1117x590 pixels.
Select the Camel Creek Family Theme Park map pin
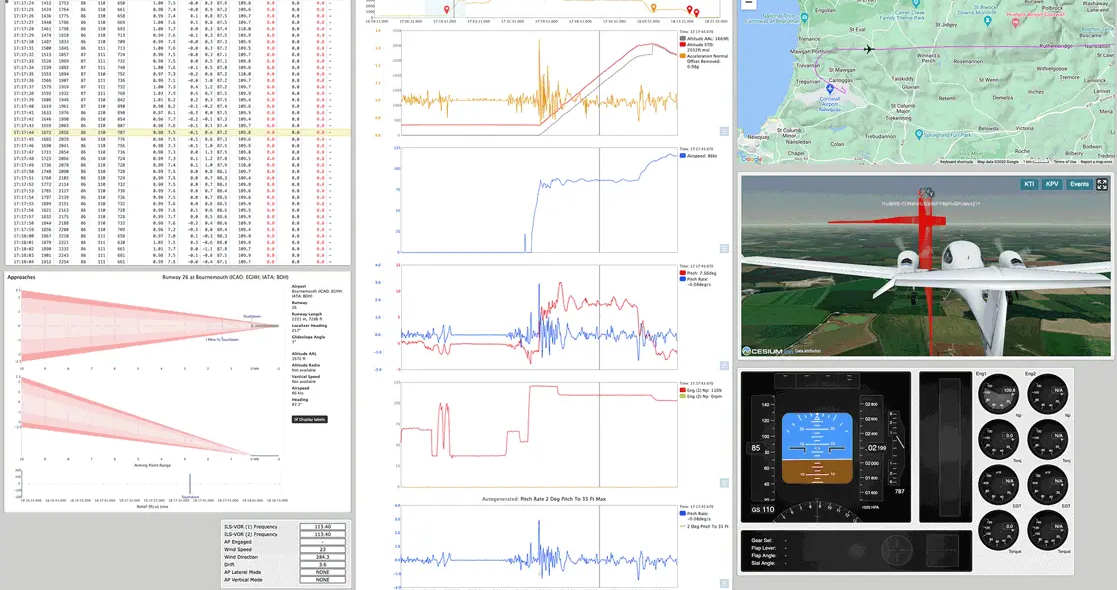(x=915, y=6)
